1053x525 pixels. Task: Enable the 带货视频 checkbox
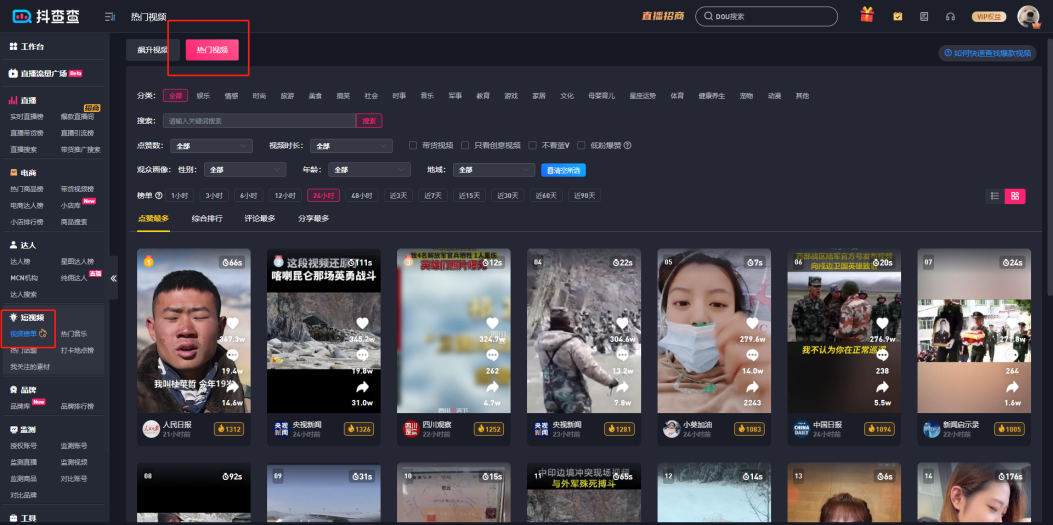(x=414, y=145)
